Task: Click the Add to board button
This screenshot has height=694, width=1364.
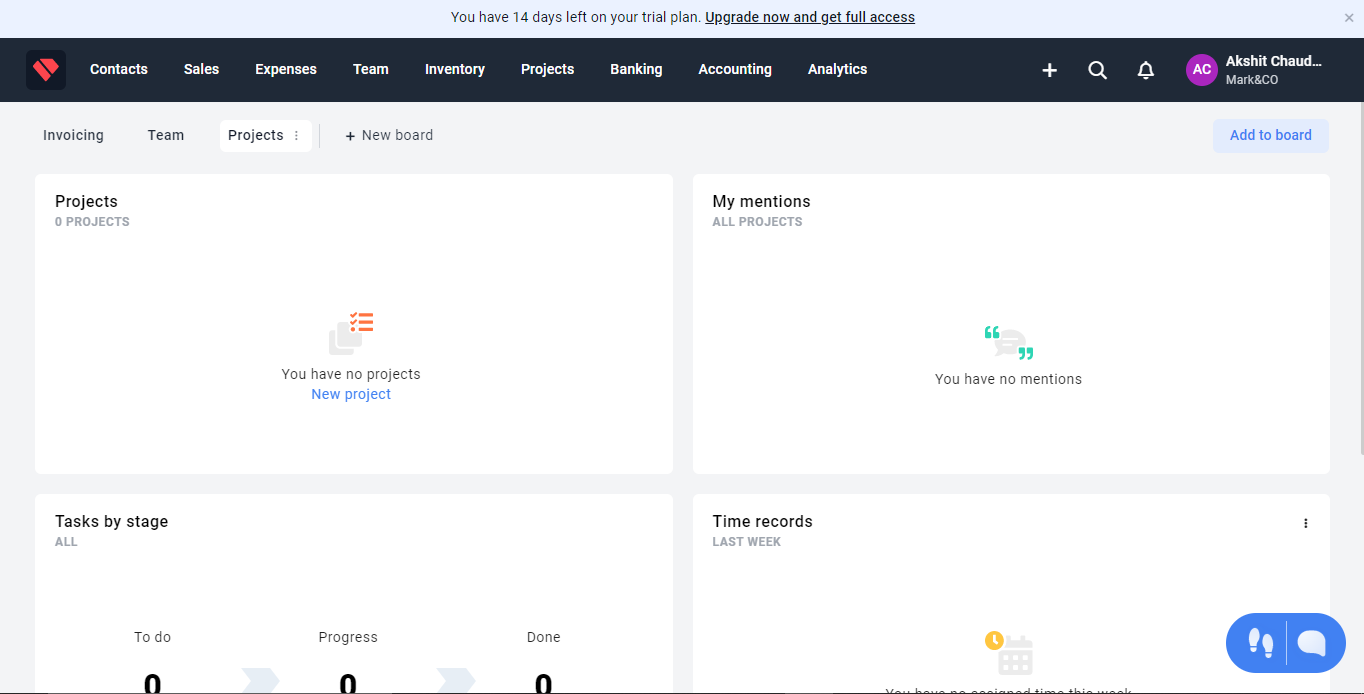Action: 1271,136
